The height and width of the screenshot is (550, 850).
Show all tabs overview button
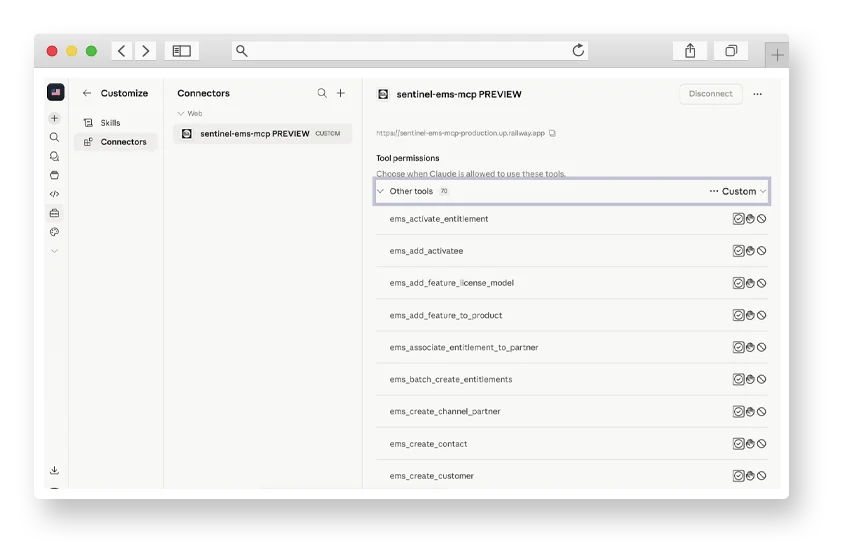(x=731, y=51)
